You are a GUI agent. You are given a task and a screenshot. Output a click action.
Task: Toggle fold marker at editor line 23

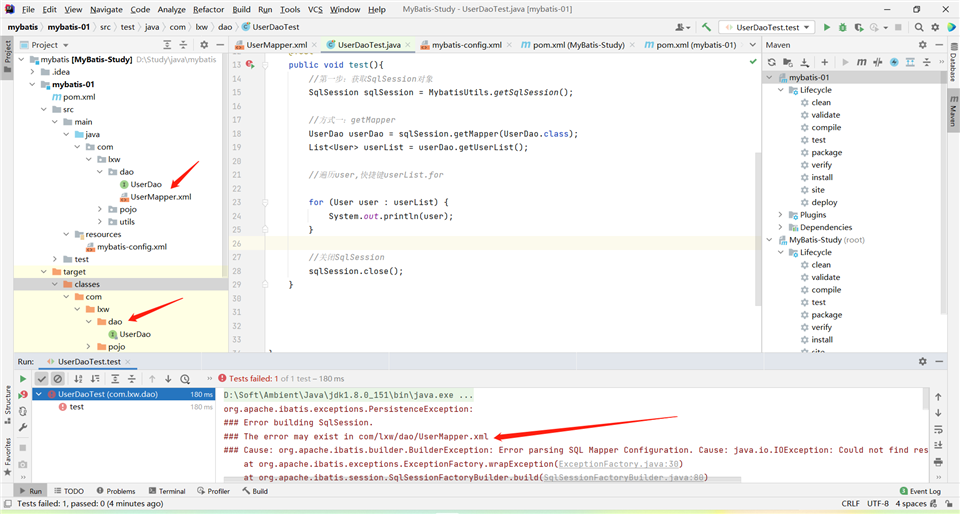[265, 202]
